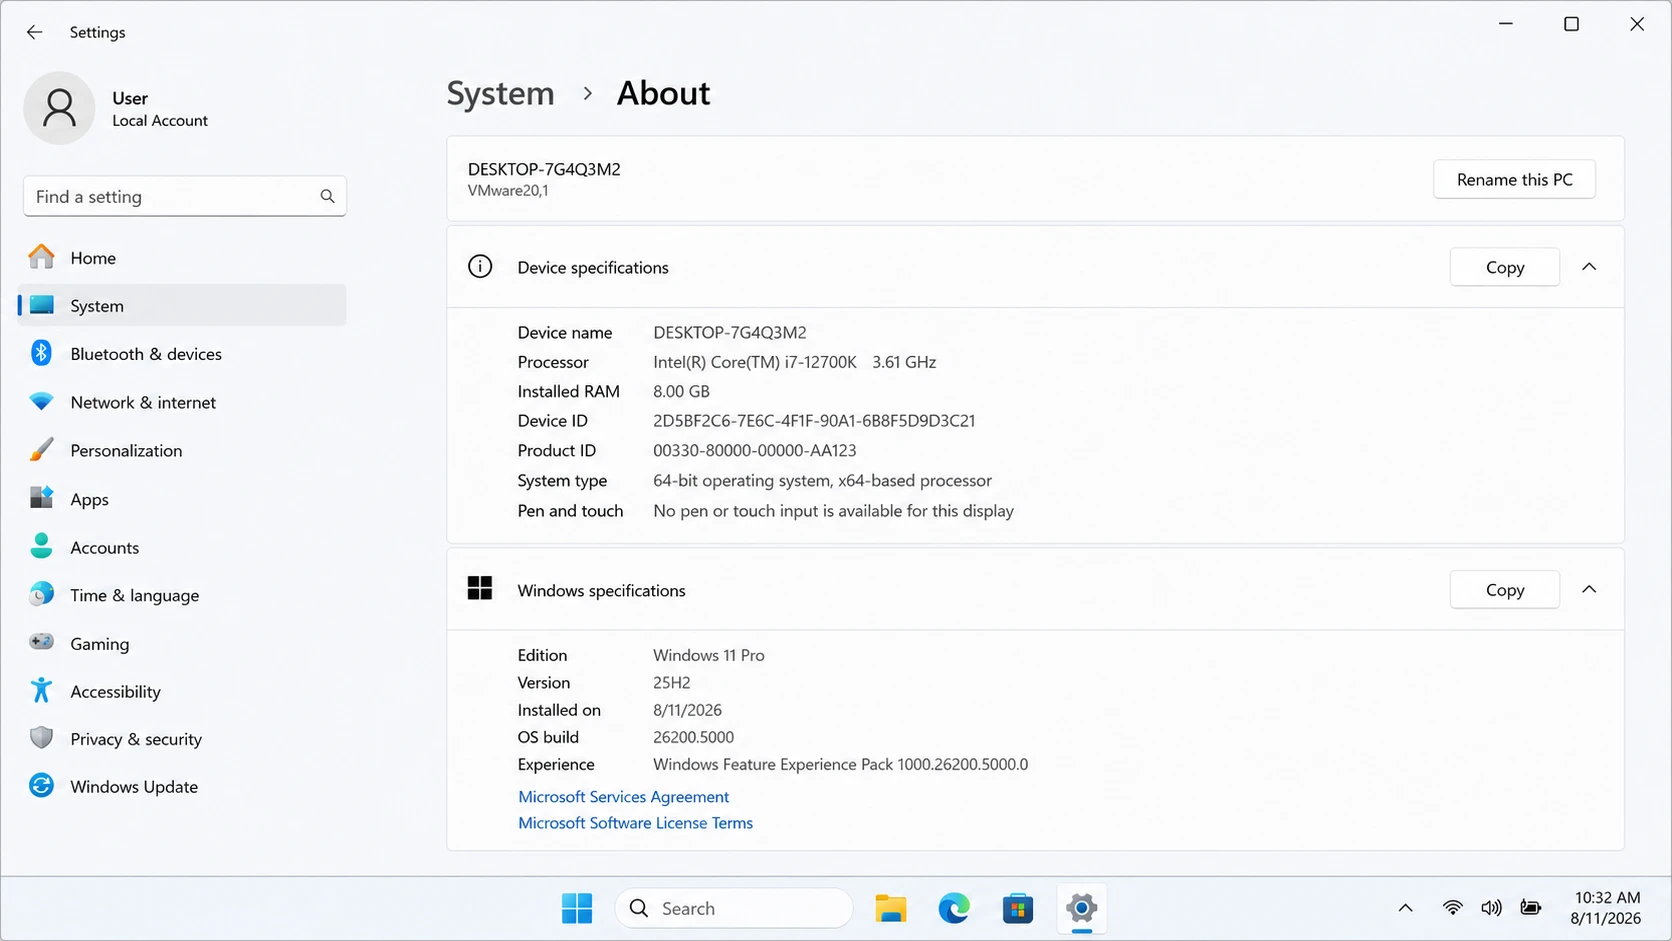Click the Accounts person icon
The height and width of the screenshot is (941, 1672).
click(41, 546)
